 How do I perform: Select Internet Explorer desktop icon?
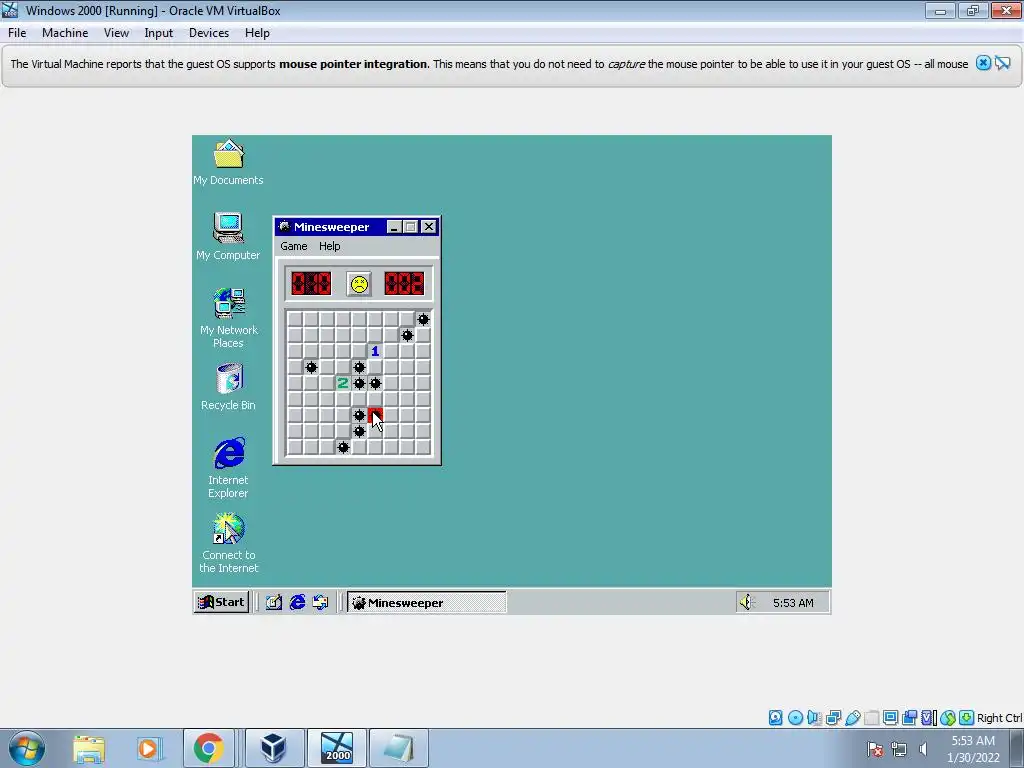pos(229,468)
